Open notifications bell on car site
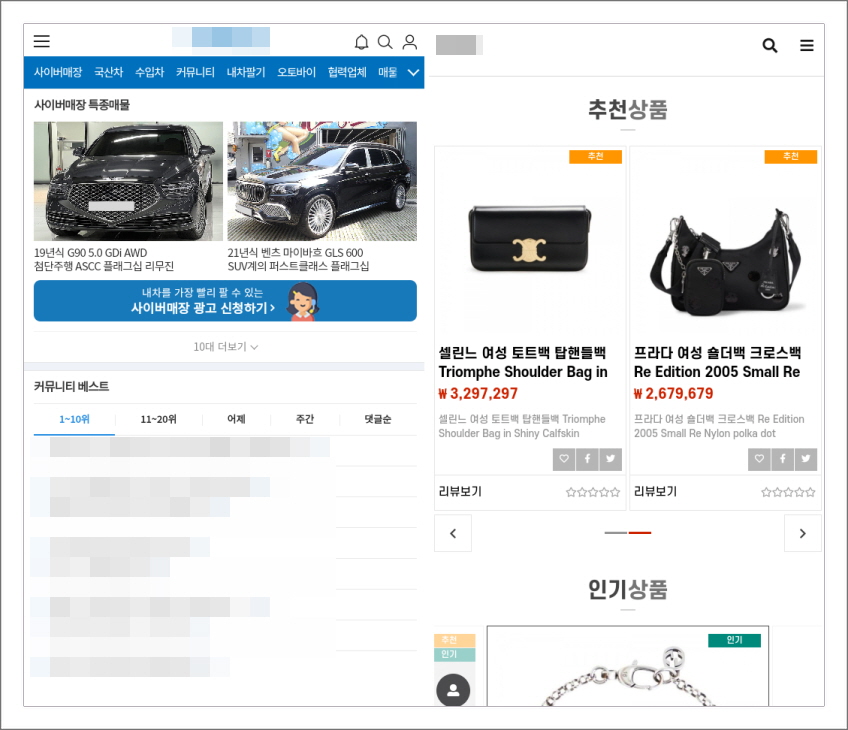Image resolution: width=848 pixels, height=730 pixels. 361,42
